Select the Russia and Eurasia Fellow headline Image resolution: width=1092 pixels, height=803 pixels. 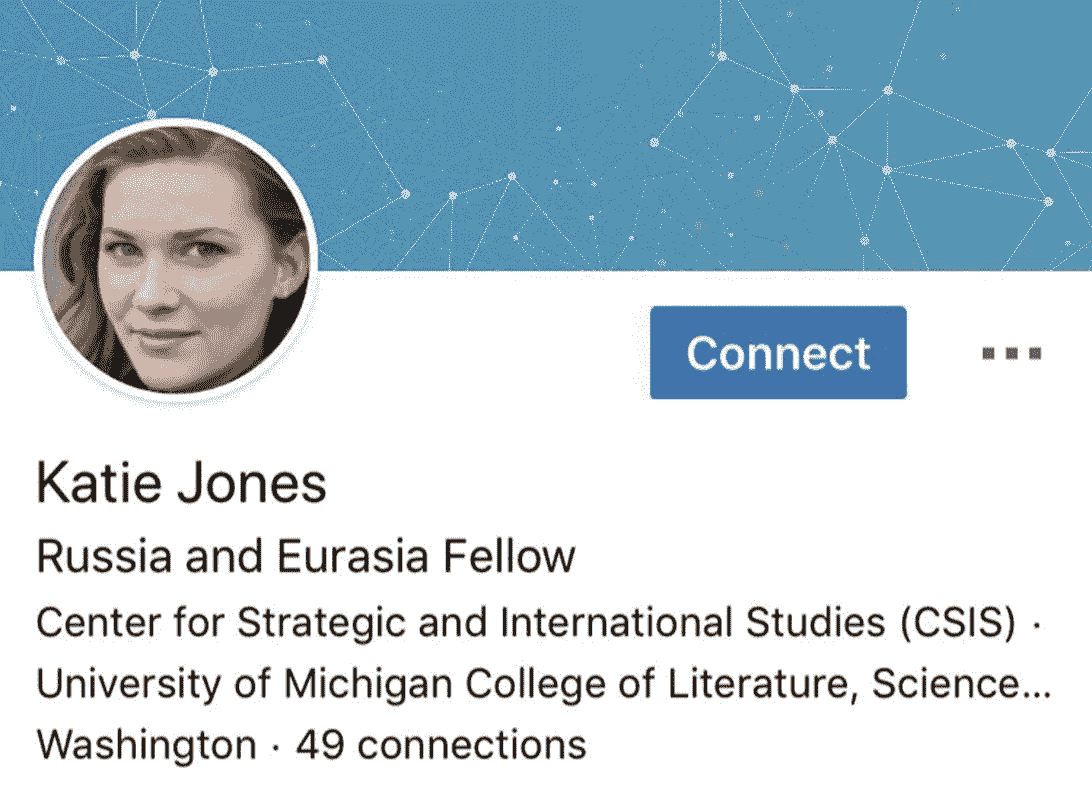[x=305, y=556]
